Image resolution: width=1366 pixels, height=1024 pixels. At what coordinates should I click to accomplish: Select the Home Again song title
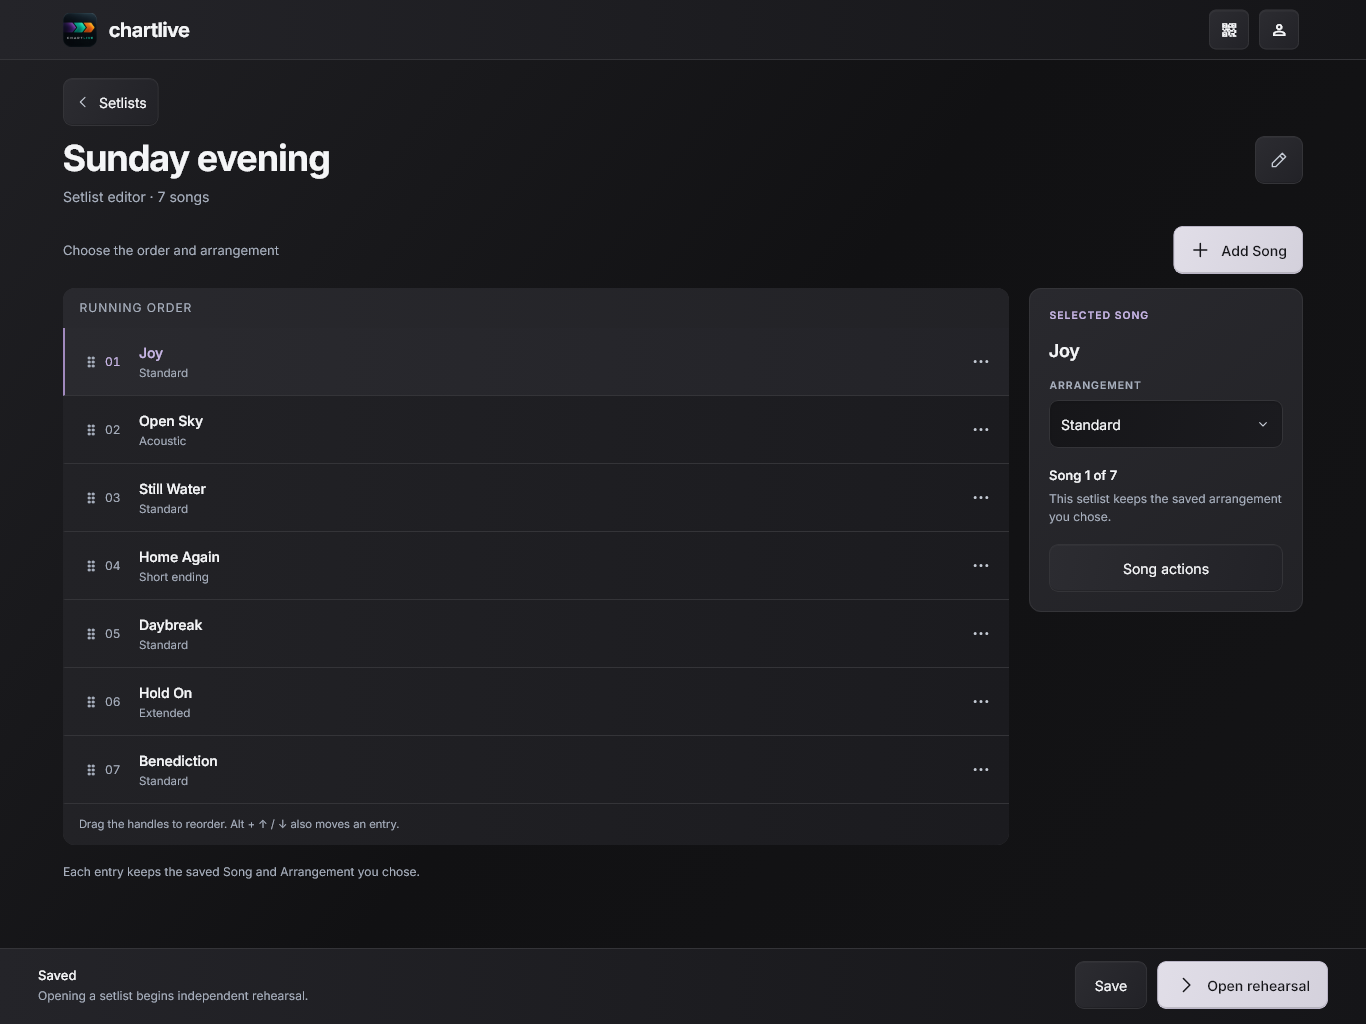pyautogui.click(x=179, y=557)
